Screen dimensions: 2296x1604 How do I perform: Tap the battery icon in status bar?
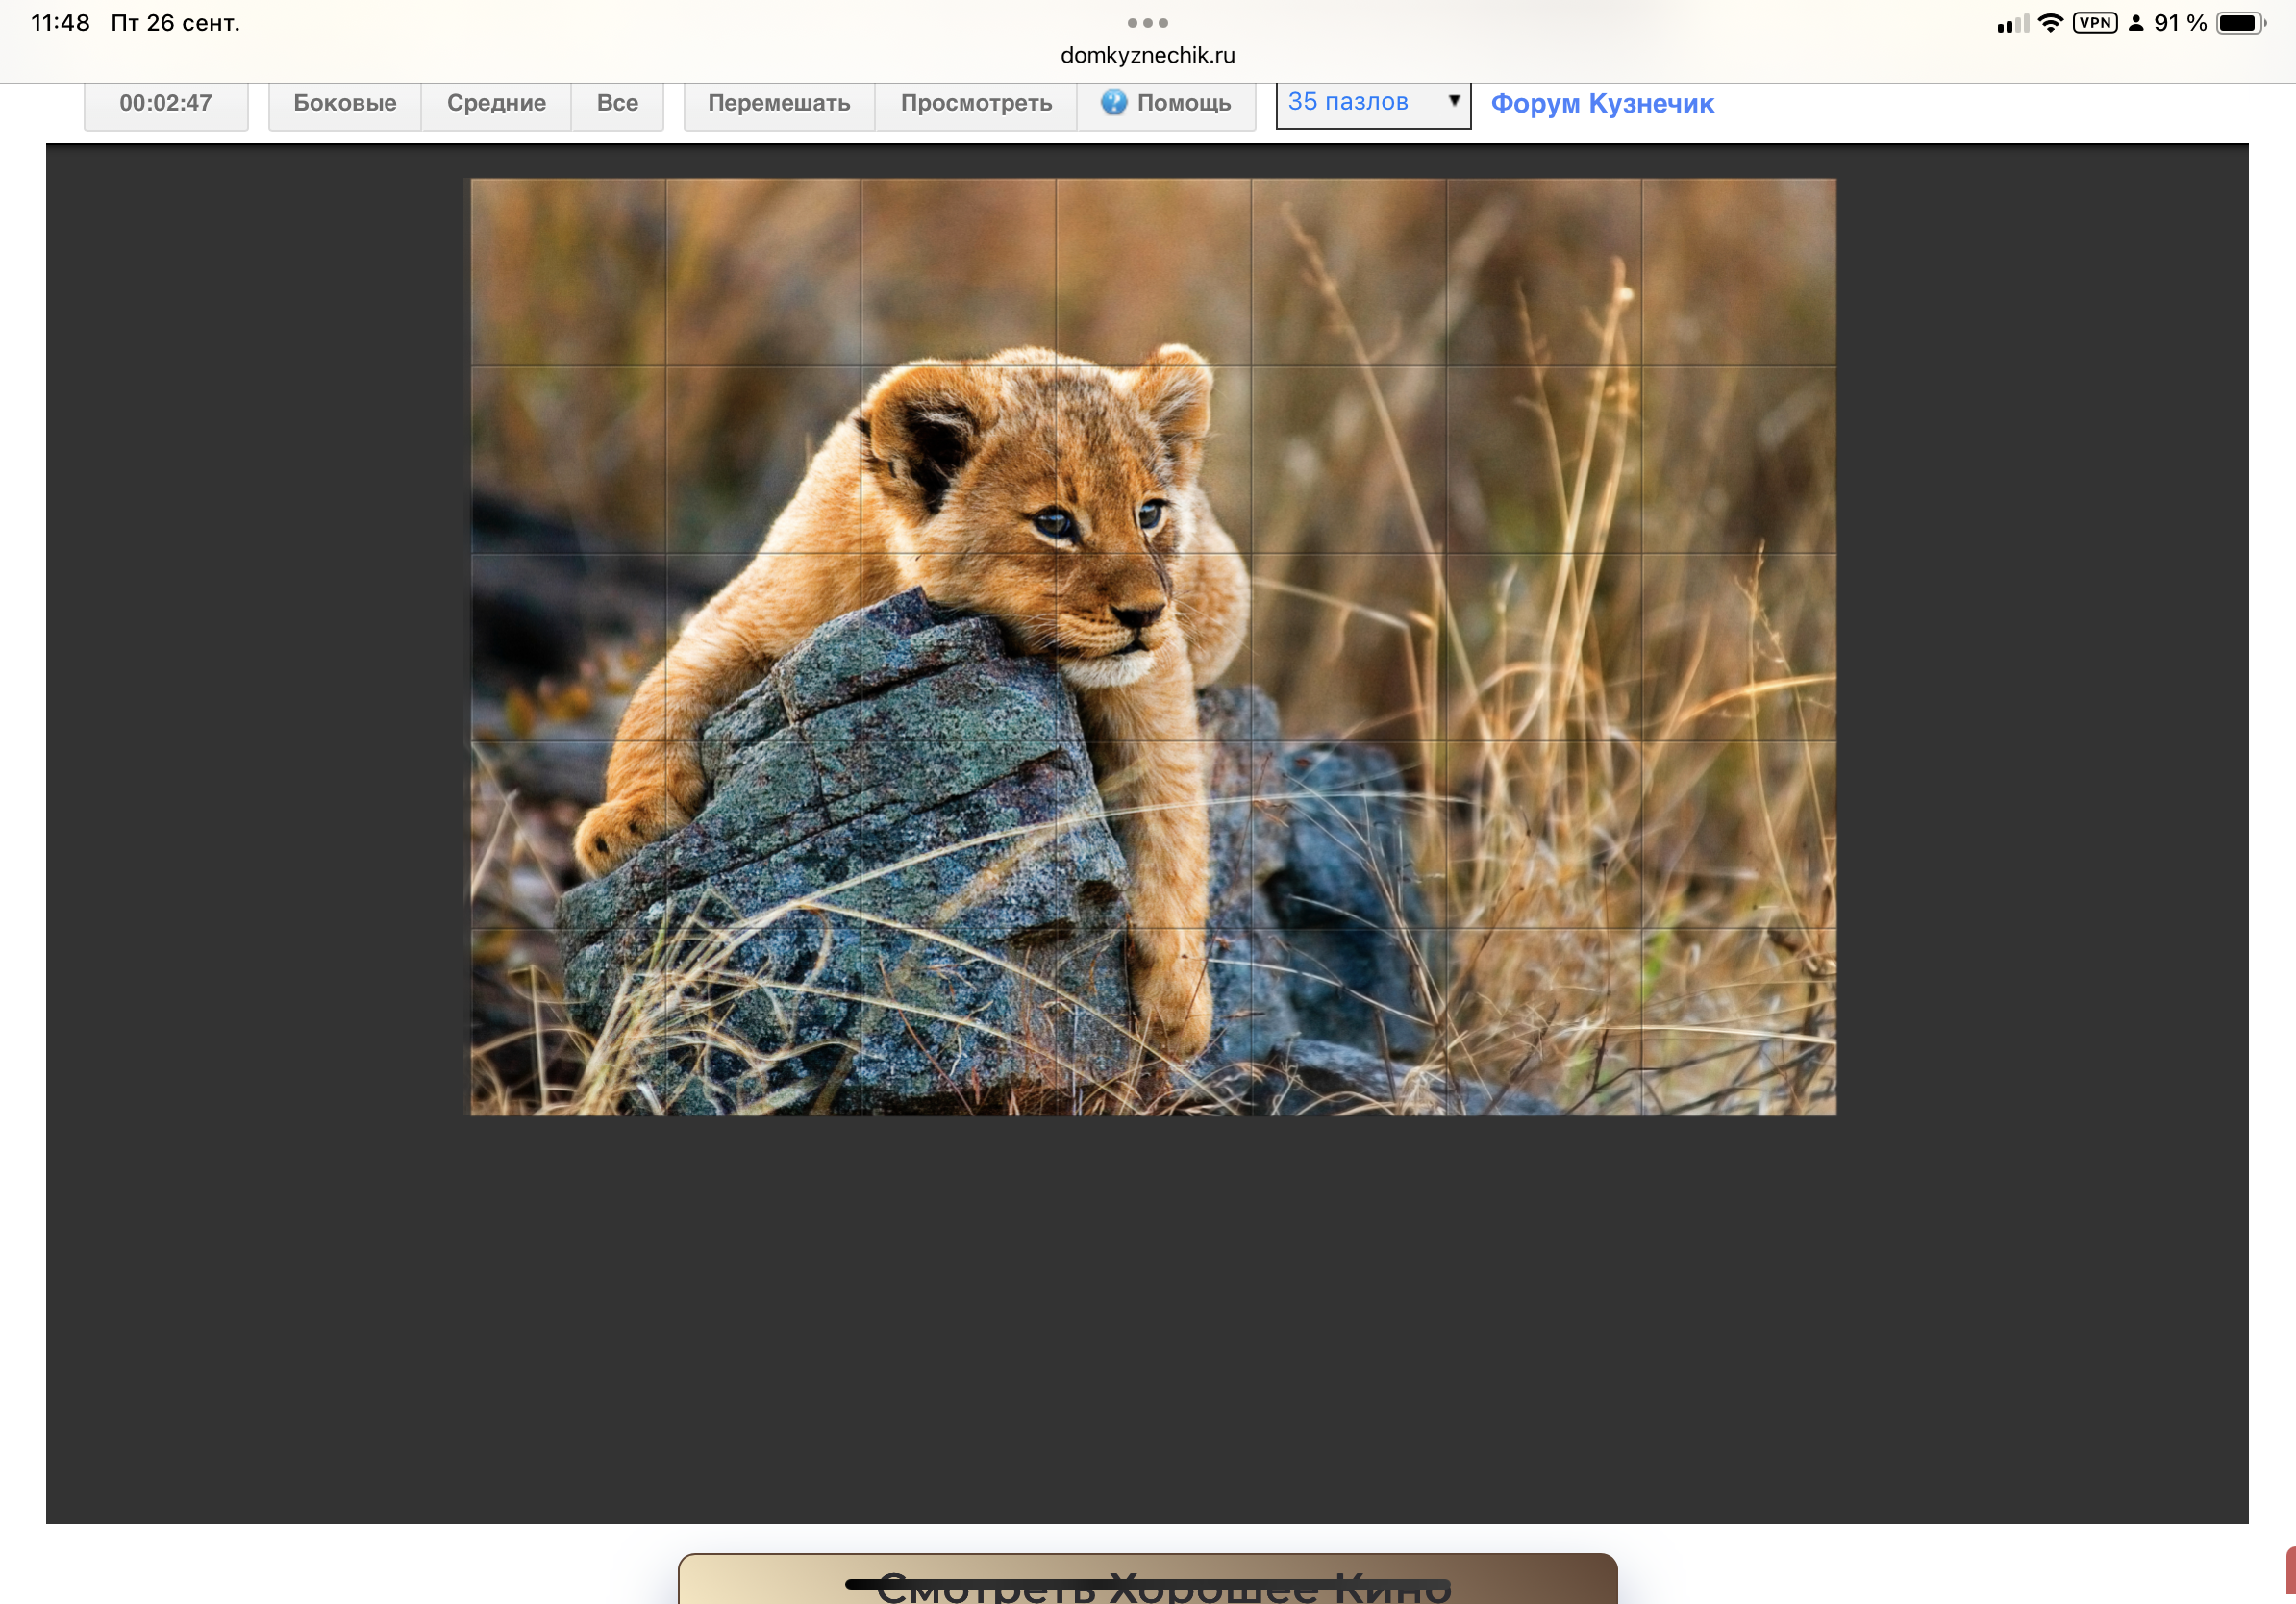[2240, 23]
